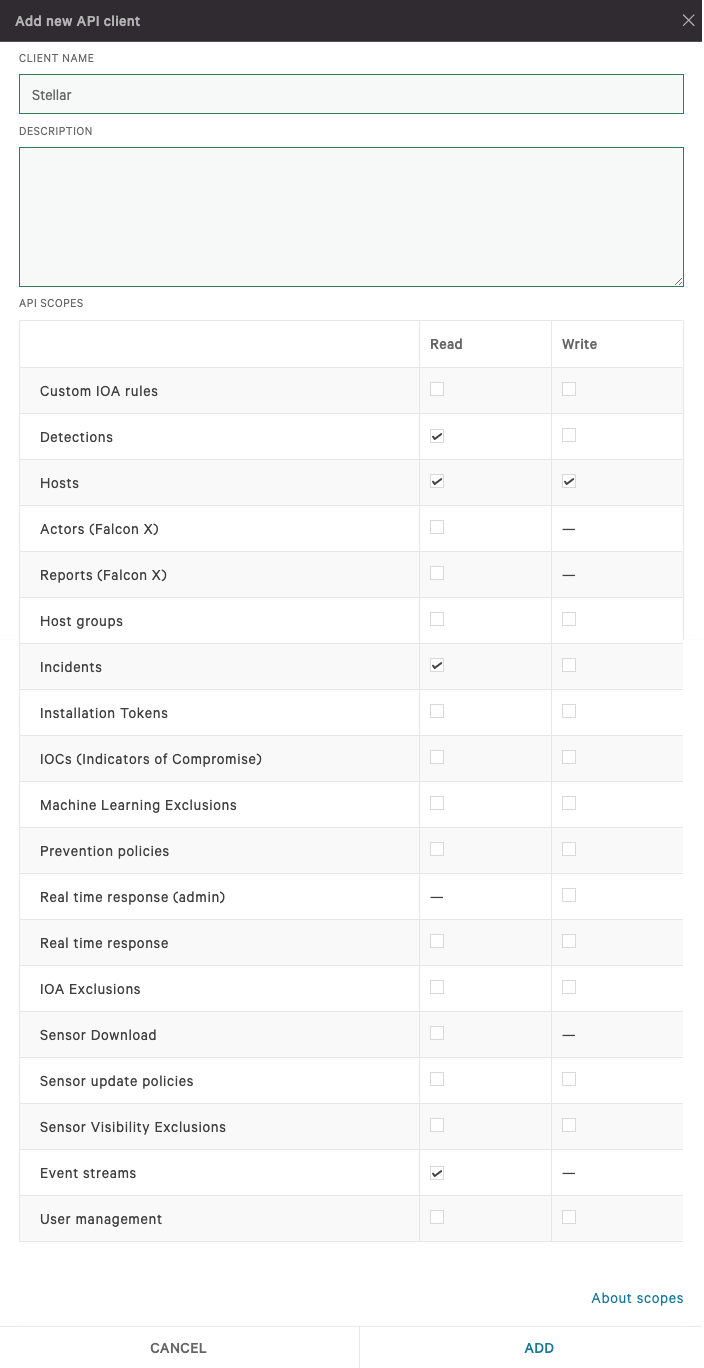704x1368 pixels.
Task: Click the Client Name input field
Action: coord(351,94)
